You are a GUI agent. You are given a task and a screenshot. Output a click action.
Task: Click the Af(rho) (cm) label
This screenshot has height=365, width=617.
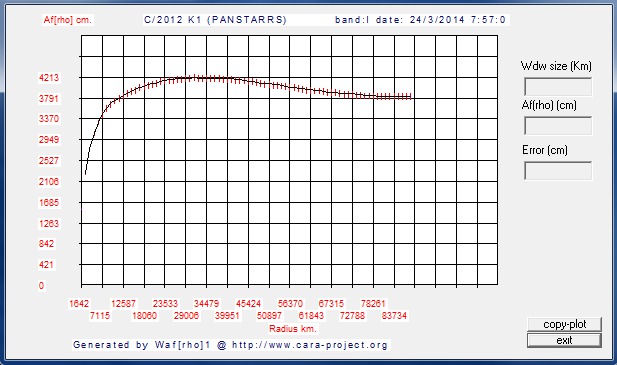[x=549, y=105]
